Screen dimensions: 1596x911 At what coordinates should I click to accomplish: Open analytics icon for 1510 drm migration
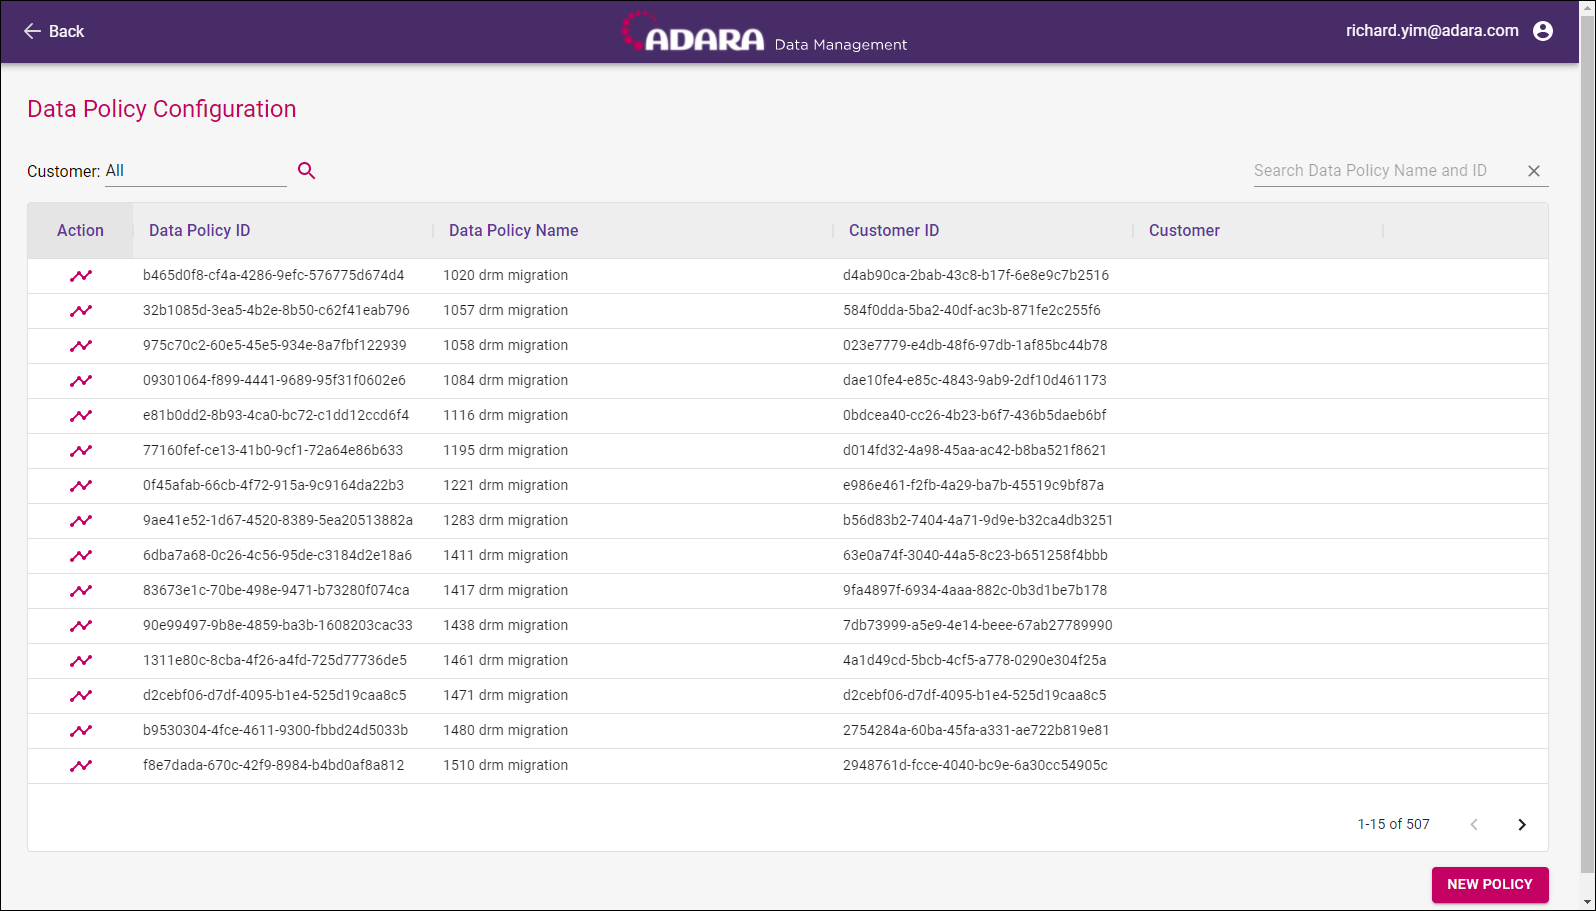[81, 766]
